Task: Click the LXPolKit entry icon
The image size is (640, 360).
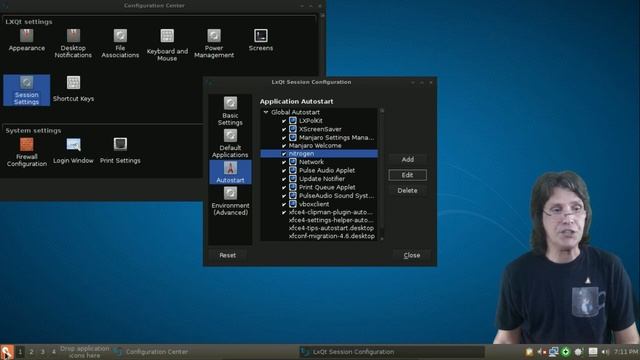Action: coord(293,120)
